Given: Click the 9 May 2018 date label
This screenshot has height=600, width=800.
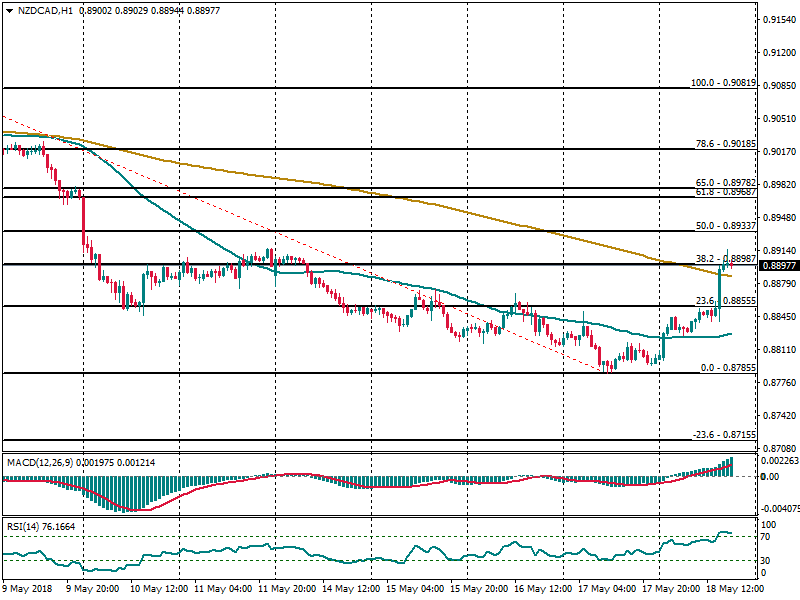Looking at the screenshot, I should click(x=27, y=590).
